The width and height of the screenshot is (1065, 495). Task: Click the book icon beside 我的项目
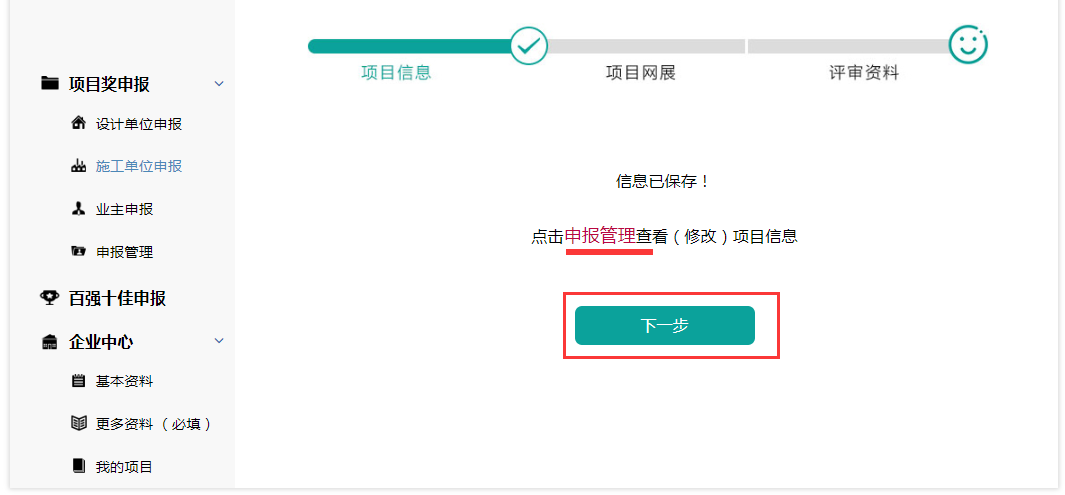pos(79,467)
